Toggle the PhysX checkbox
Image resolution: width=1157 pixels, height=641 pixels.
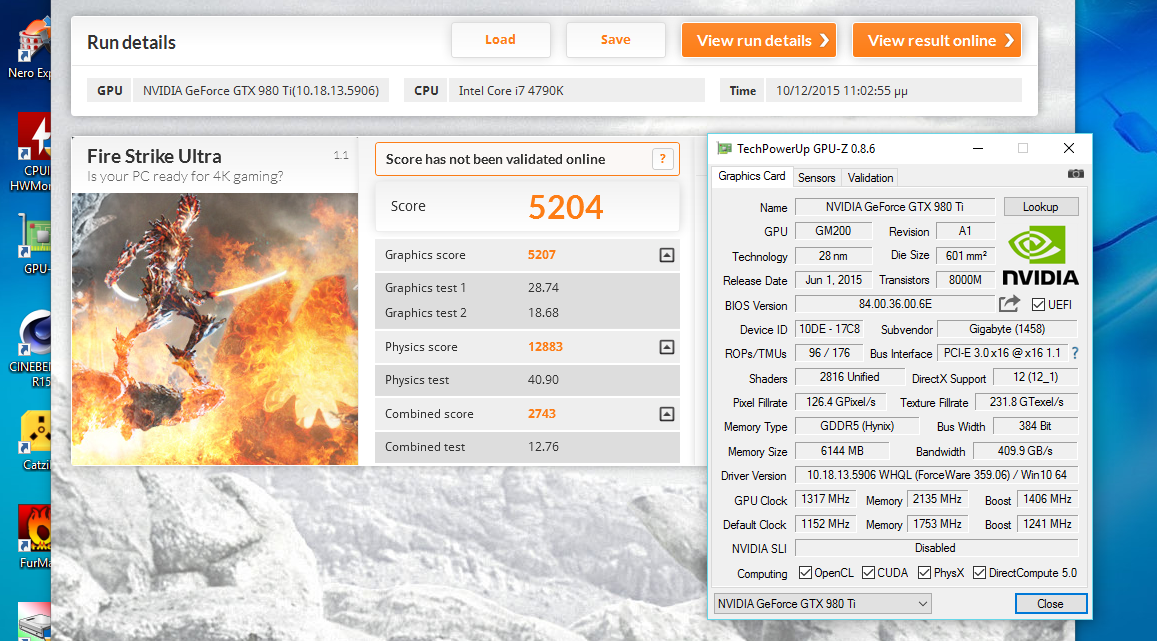point(924,573)
